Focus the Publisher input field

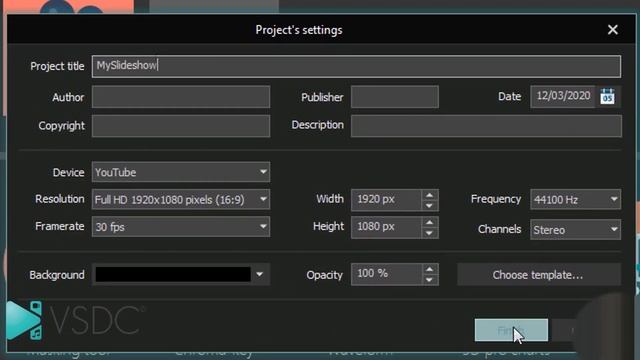[395, 97]
